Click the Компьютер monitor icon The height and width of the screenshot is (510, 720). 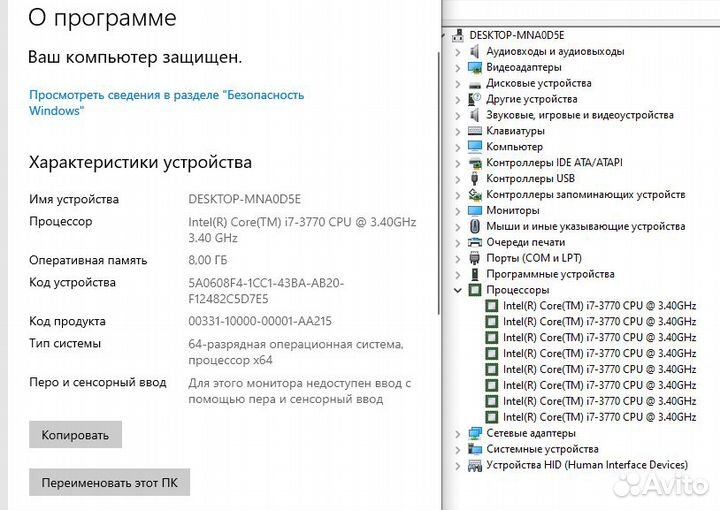475,147
